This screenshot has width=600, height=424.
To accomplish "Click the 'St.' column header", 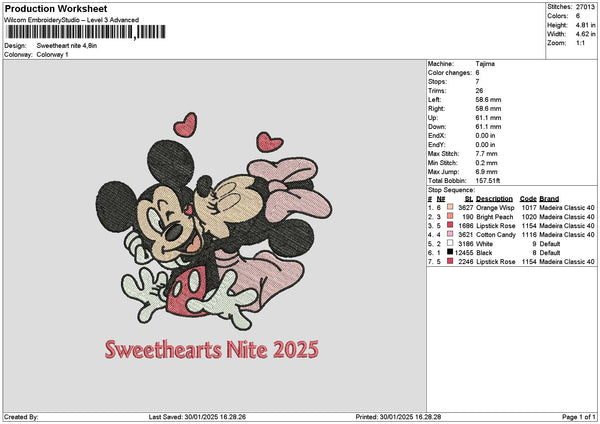I will 469,199.
